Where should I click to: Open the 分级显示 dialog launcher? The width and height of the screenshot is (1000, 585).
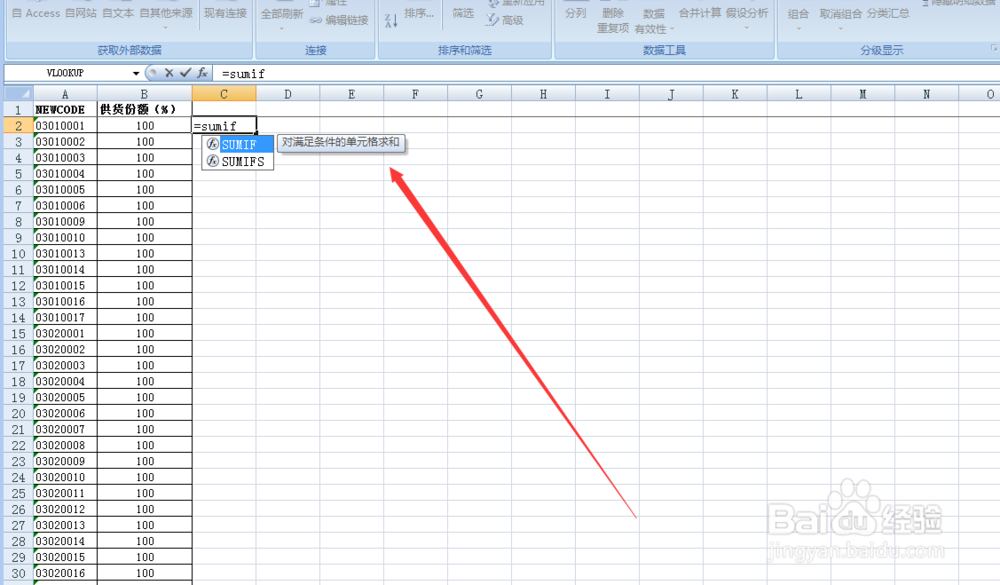pyautogui.click(x=994, y=48)
